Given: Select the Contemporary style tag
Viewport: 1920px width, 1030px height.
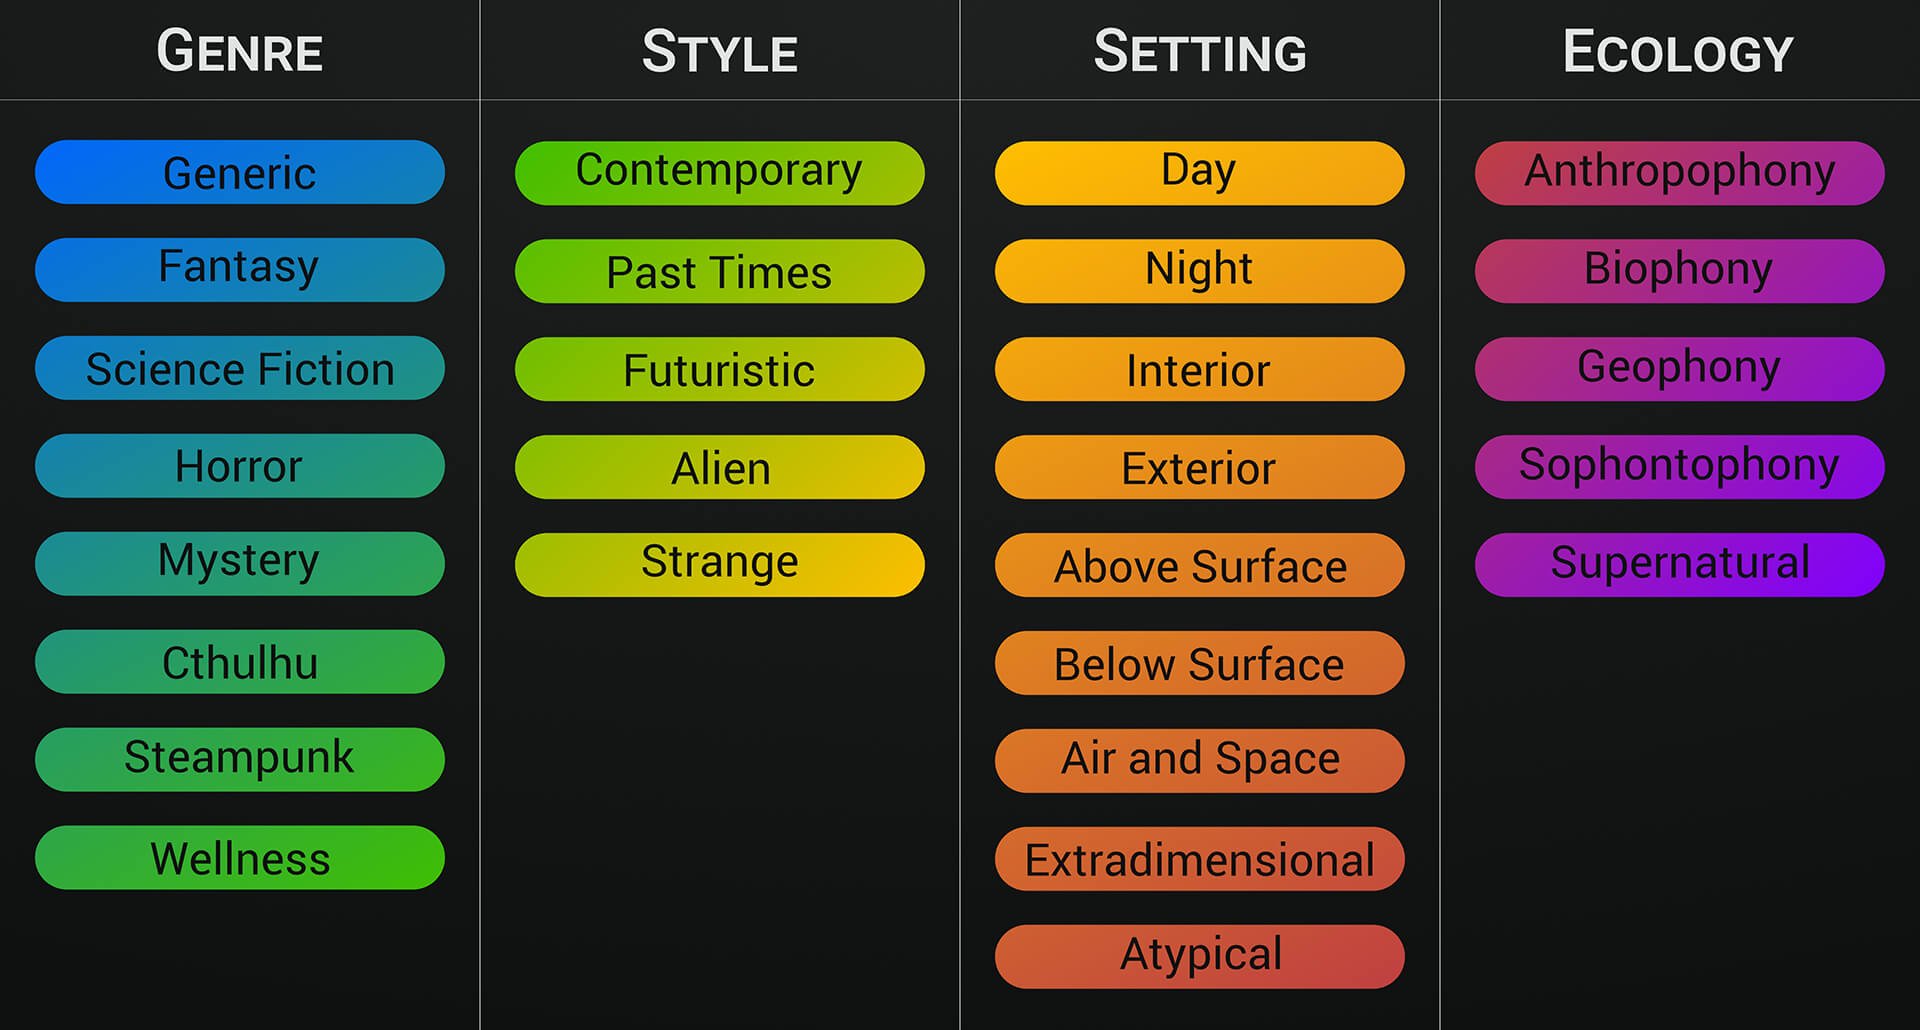Looking at the screenshot, I should coord(720,173).
